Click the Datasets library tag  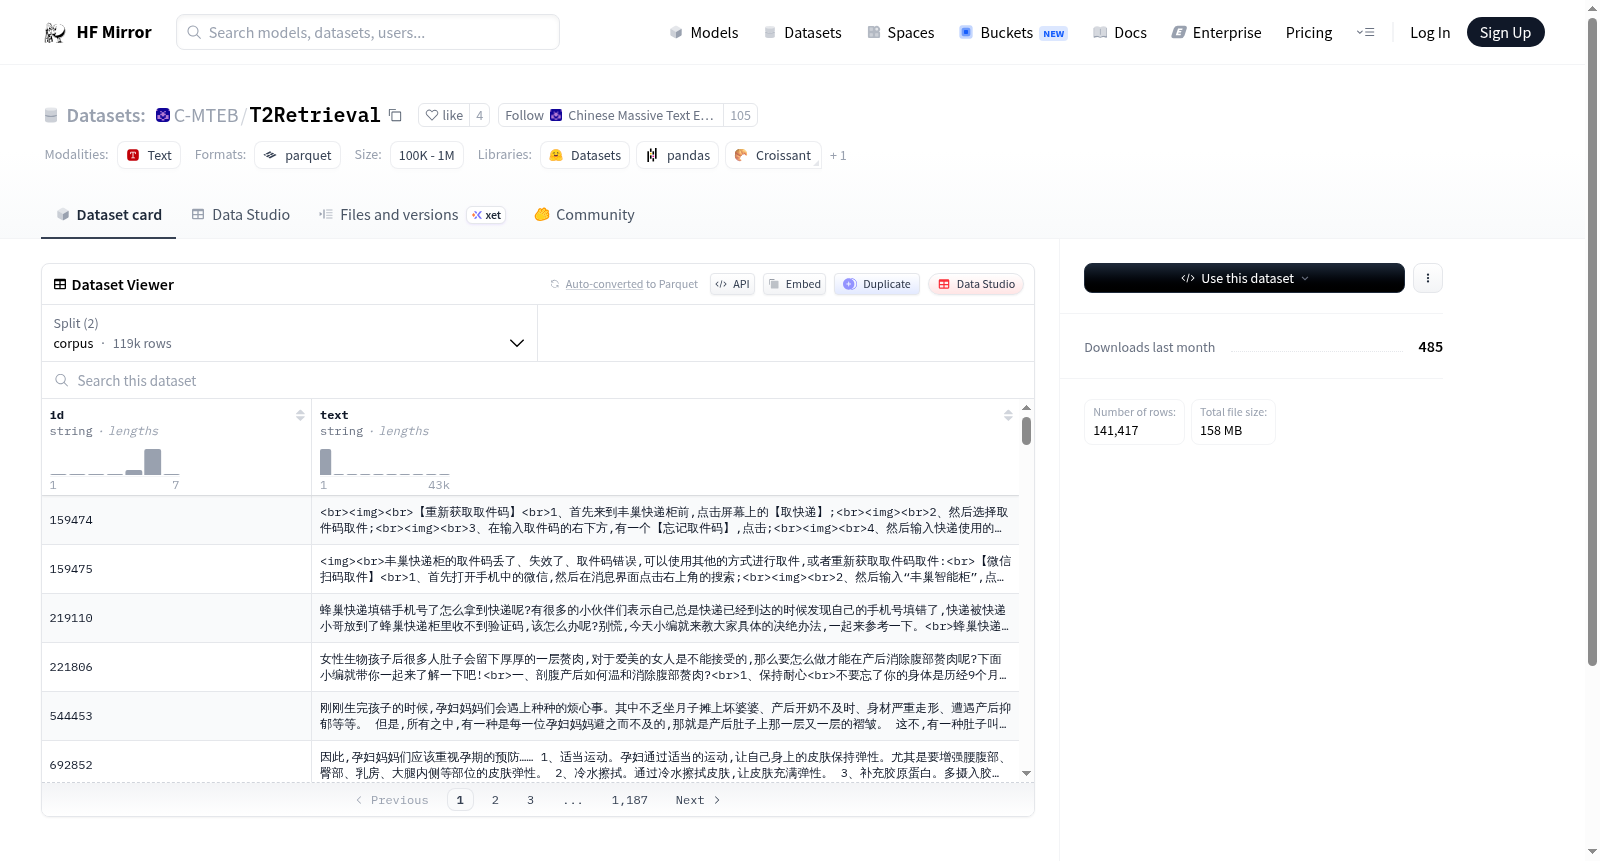(x=585, y=155)
